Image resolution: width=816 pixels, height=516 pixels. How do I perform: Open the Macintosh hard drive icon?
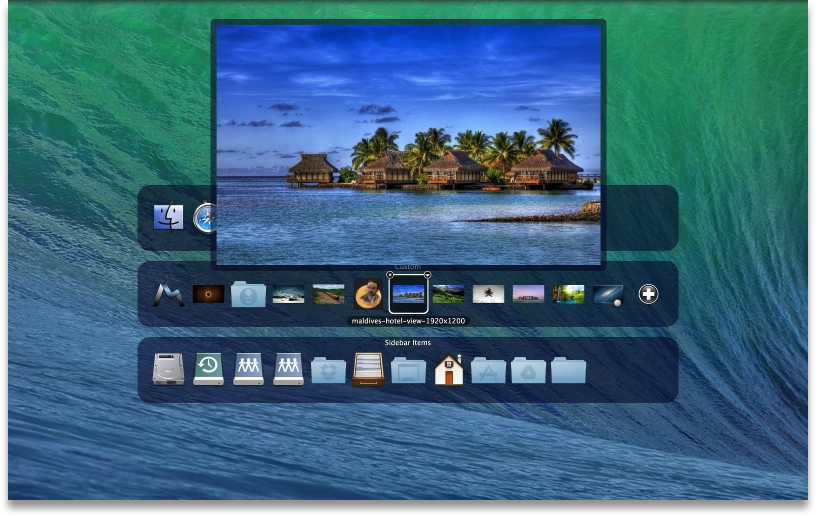[x=168, y=369]
